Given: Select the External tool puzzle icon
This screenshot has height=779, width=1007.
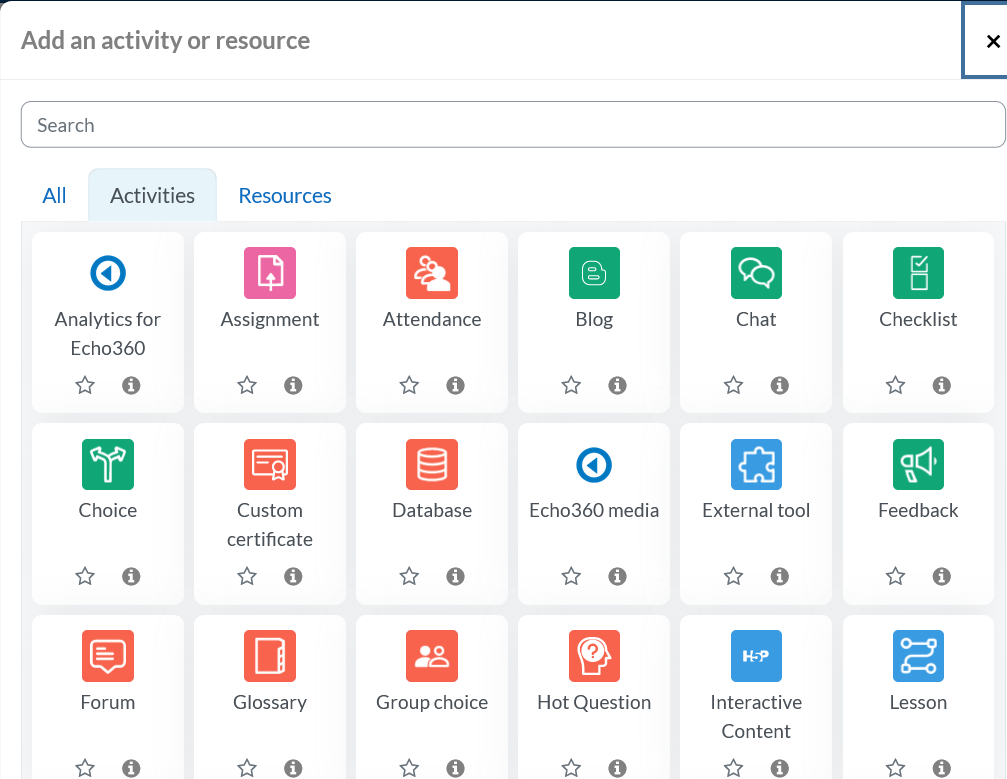Looking at the screenshot, I should coord(756,465).
